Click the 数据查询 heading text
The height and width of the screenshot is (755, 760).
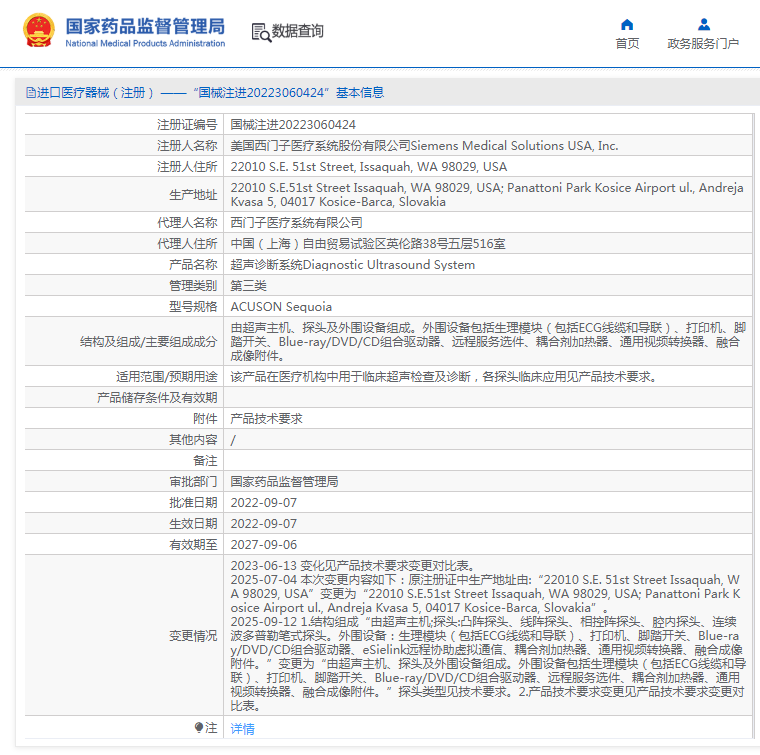coord(298,32)
